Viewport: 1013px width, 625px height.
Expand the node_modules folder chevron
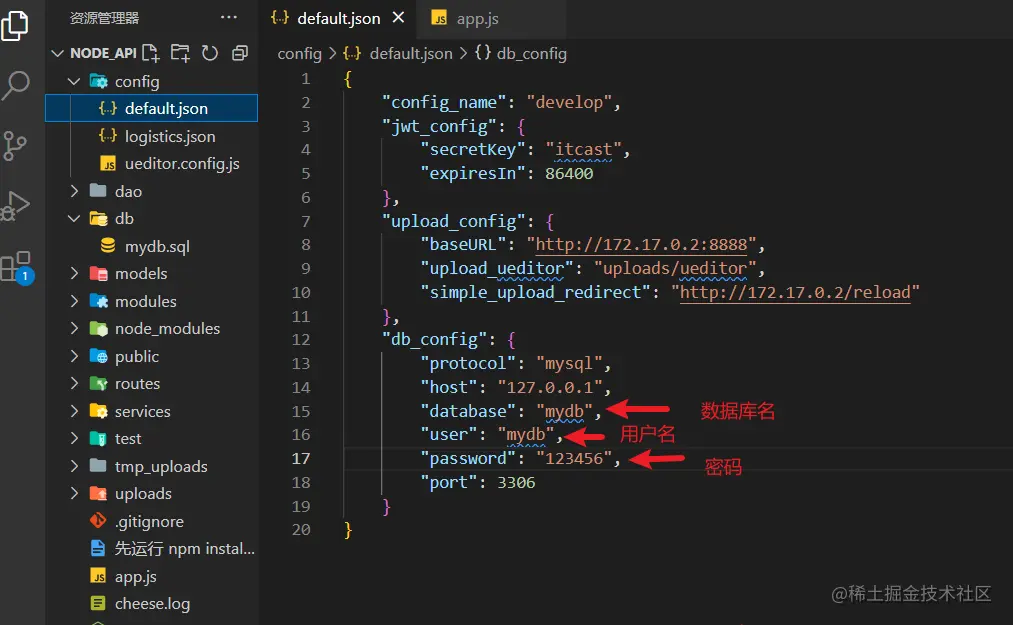pos(74,328)
